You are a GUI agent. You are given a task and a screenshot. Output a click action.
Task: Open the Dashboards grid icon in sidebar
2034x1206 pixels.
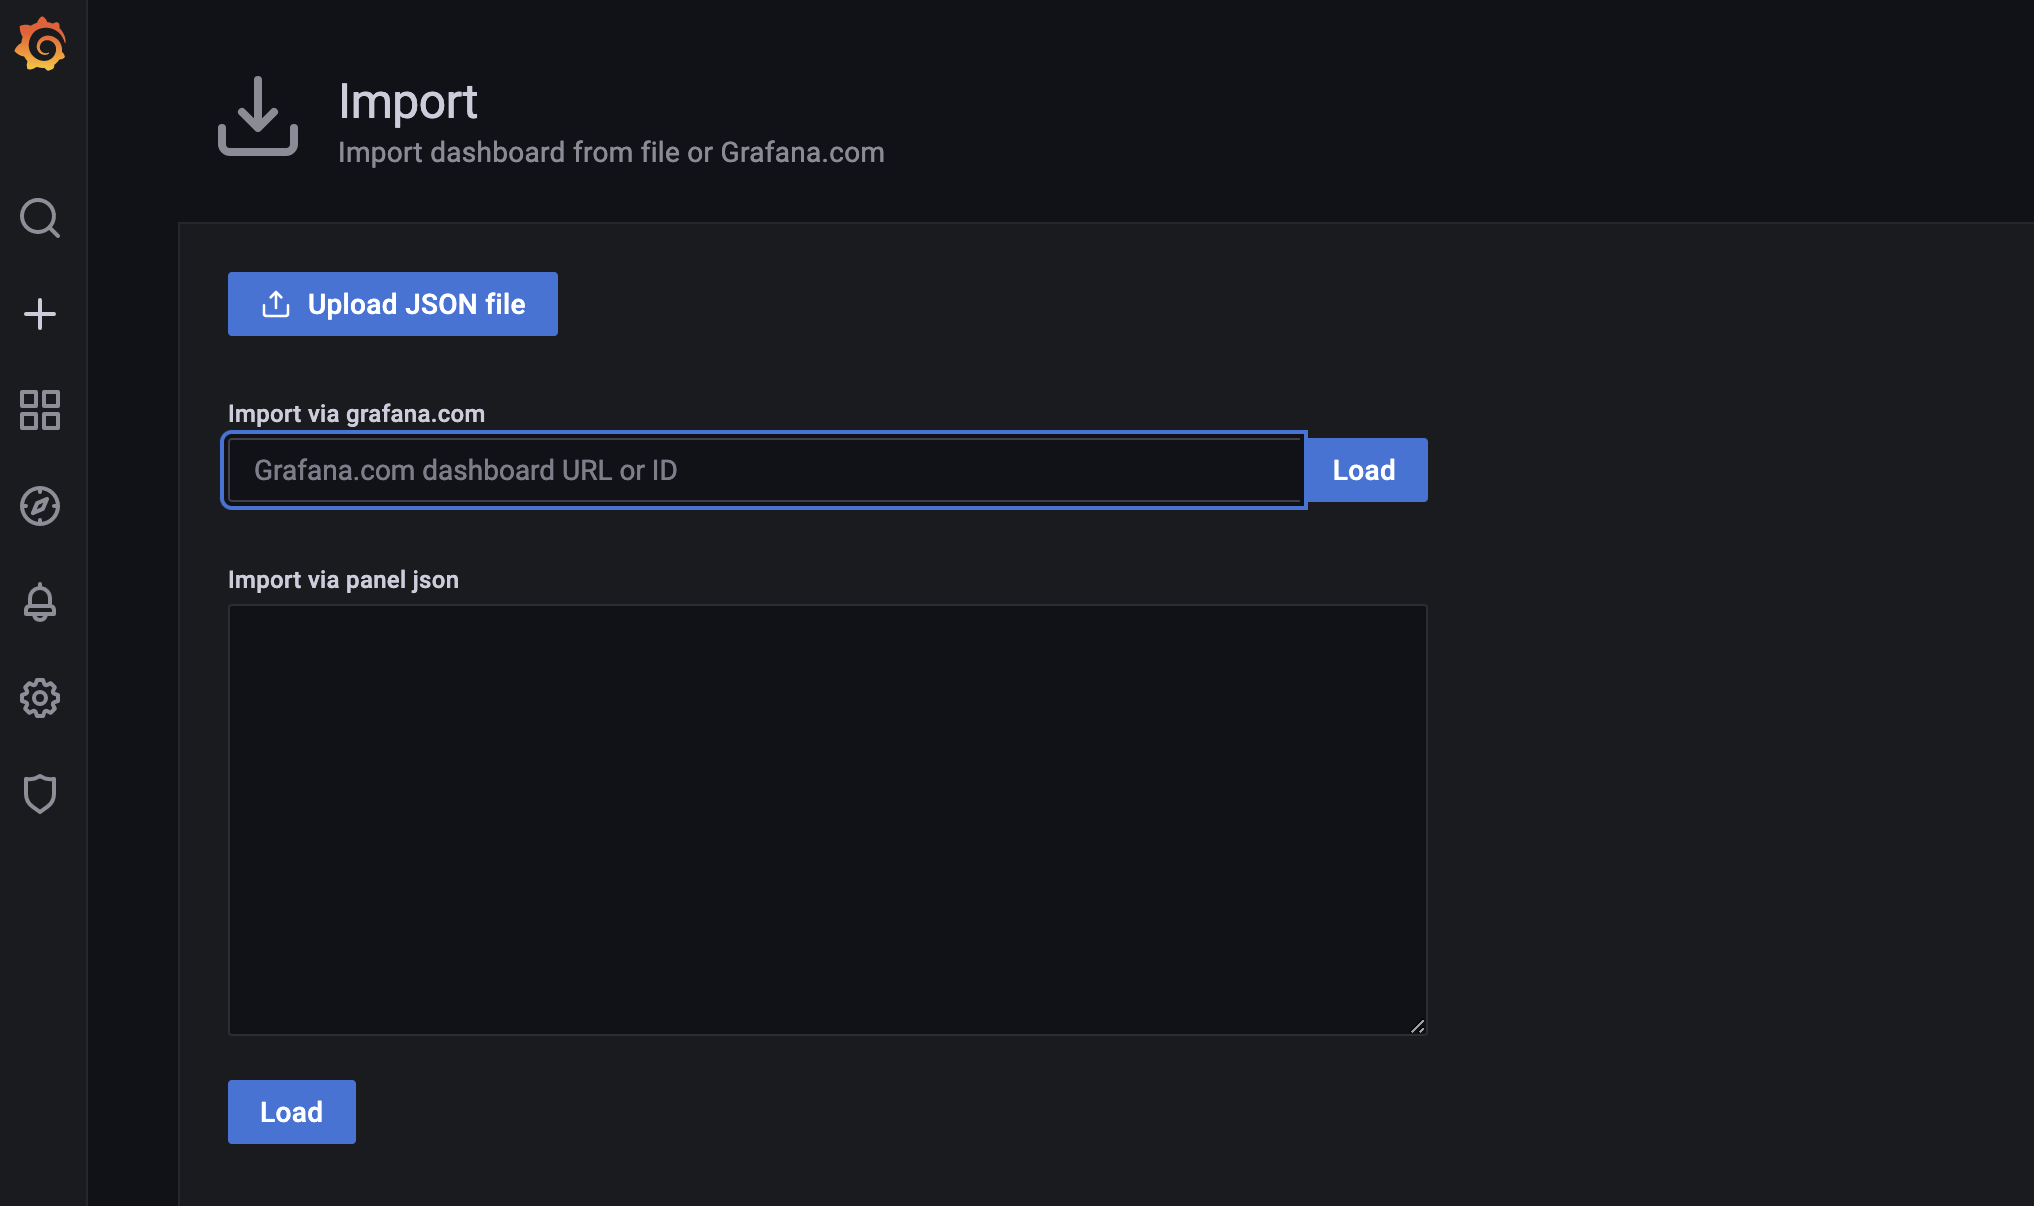(40, 410)
